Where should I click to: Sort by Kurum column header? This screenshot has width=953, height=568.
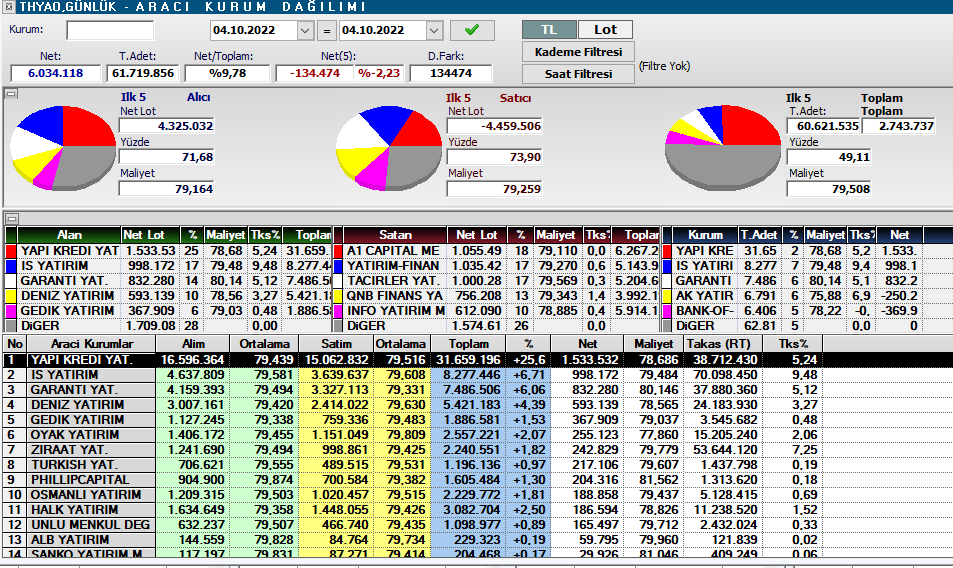click(705, 235)
